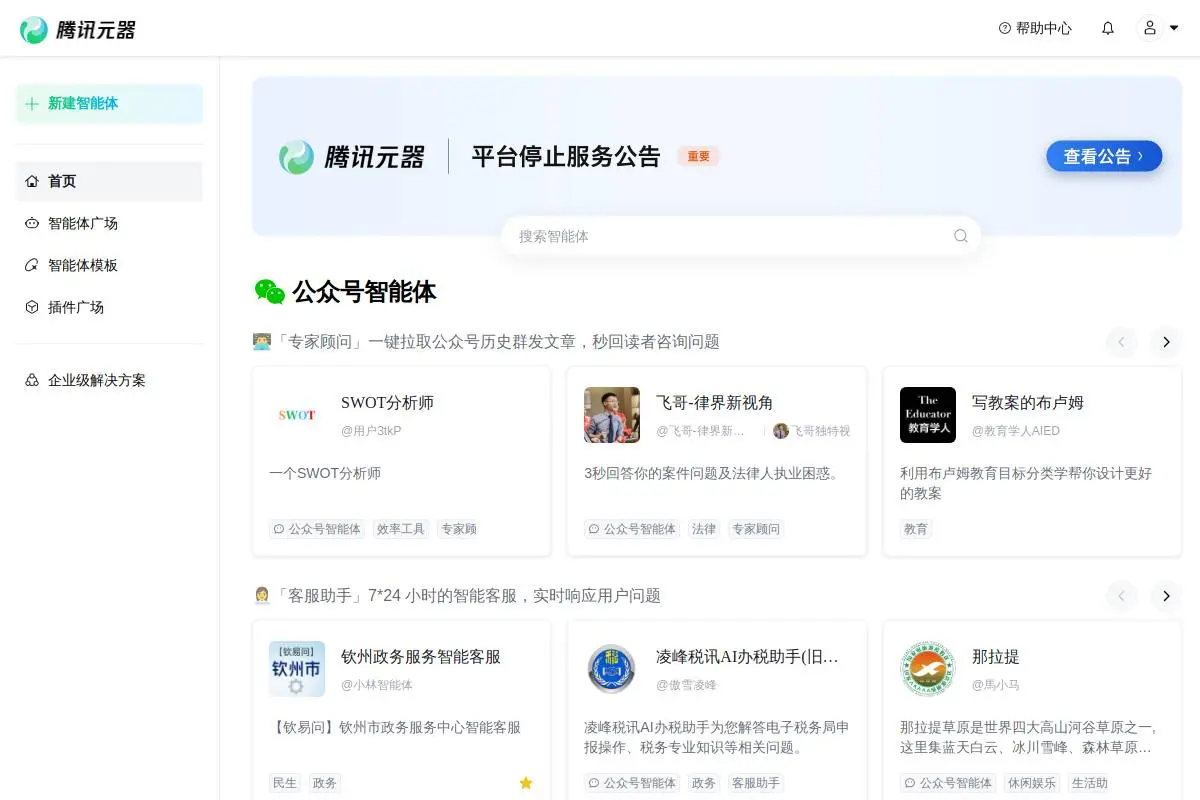Image resolution: width=1200 pixels, height=800 pixels.
Task: Click the plus icon in 新建智能体
Action: tap(32, 103)
